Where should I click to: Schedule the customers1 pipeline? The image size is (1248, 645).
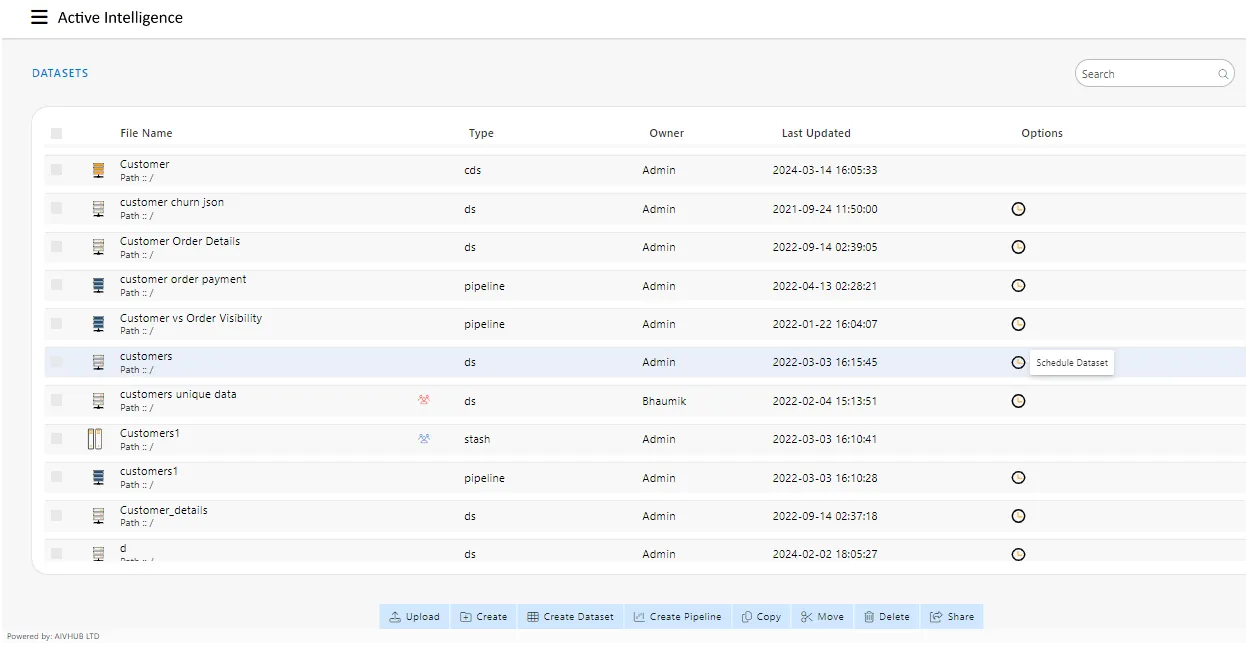1019,478
